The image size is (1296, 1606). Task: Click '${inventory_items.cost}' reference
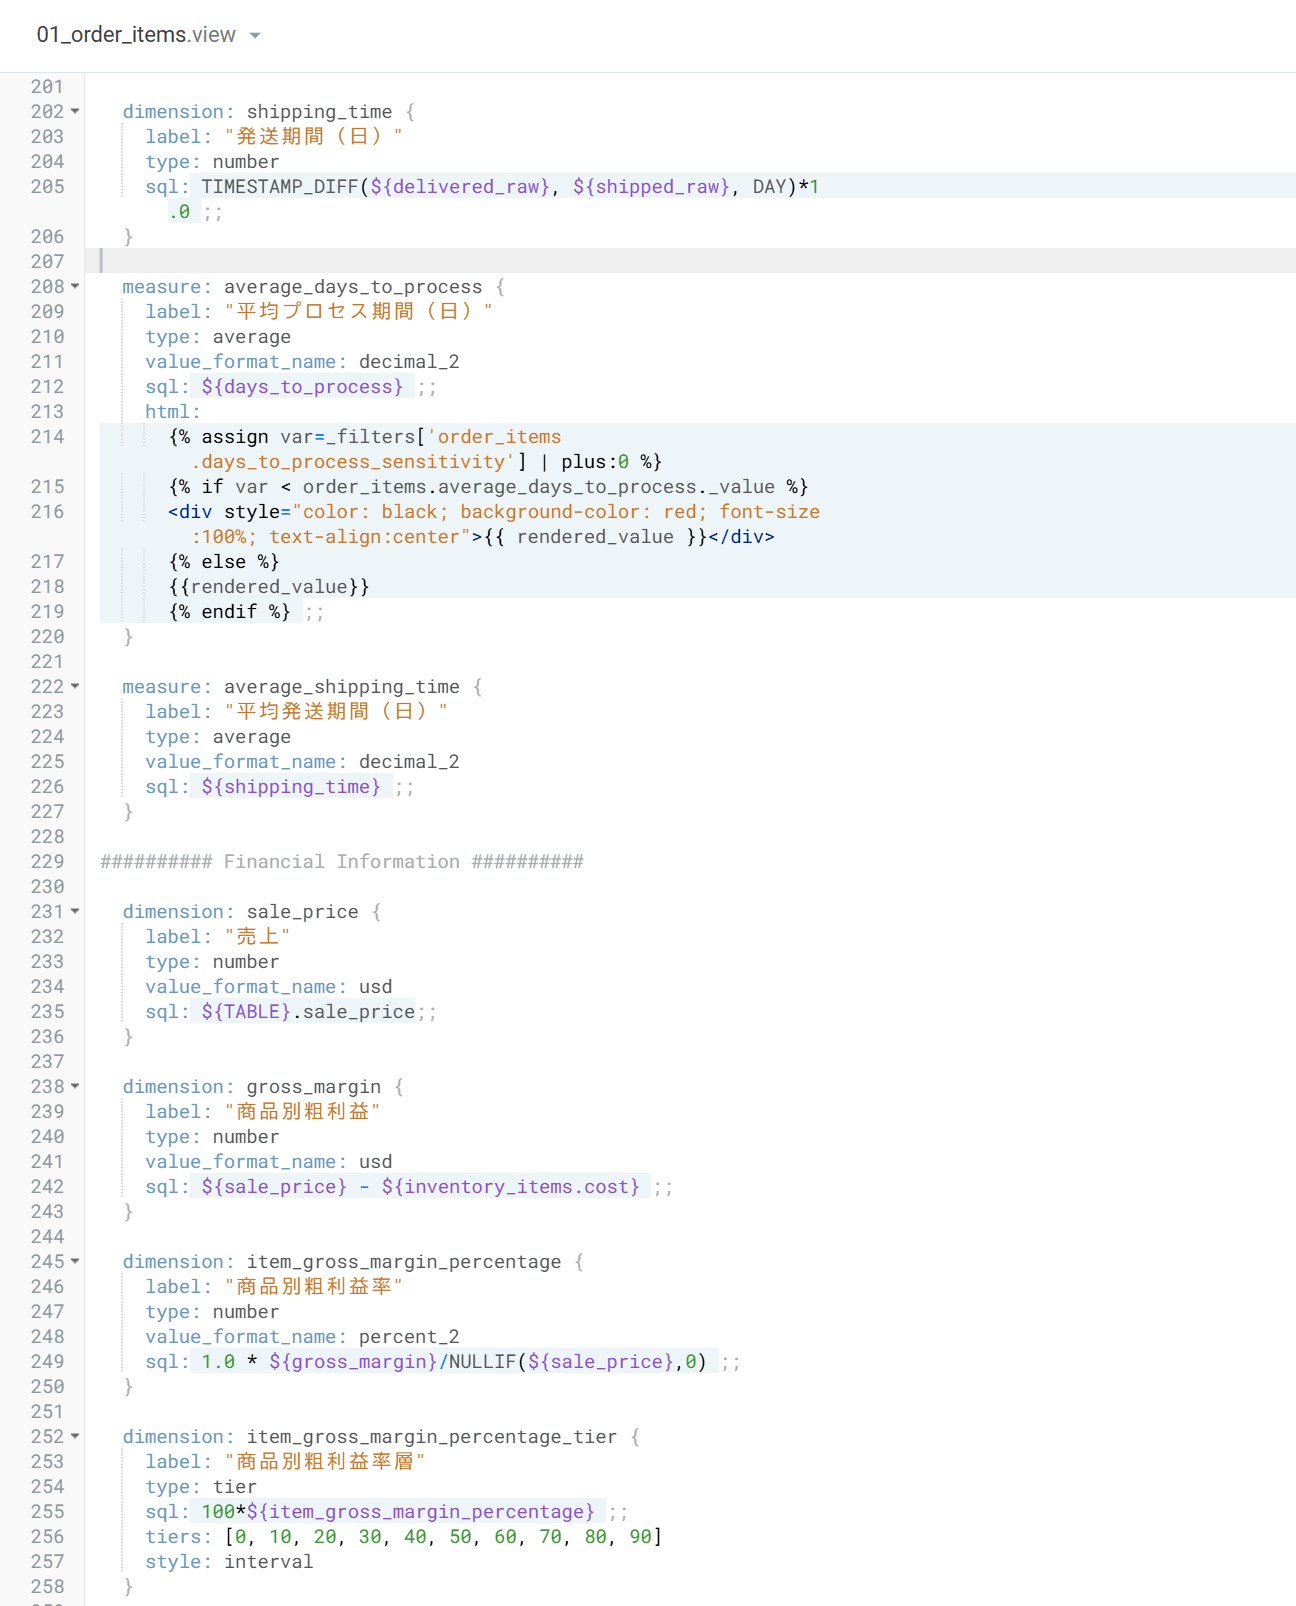[x=511, y=1186]
